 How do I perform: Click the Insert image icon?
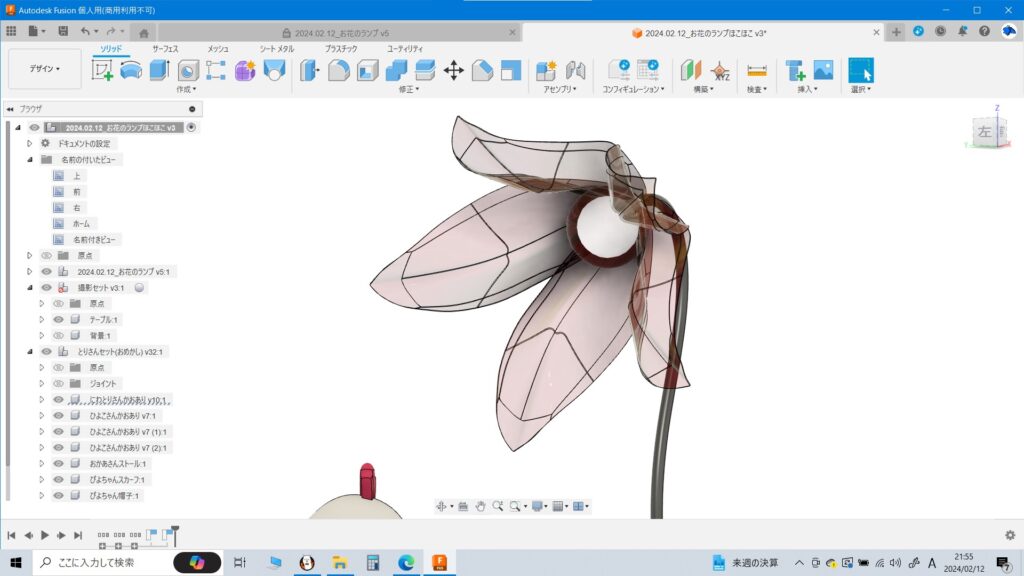tap(823, 70)
